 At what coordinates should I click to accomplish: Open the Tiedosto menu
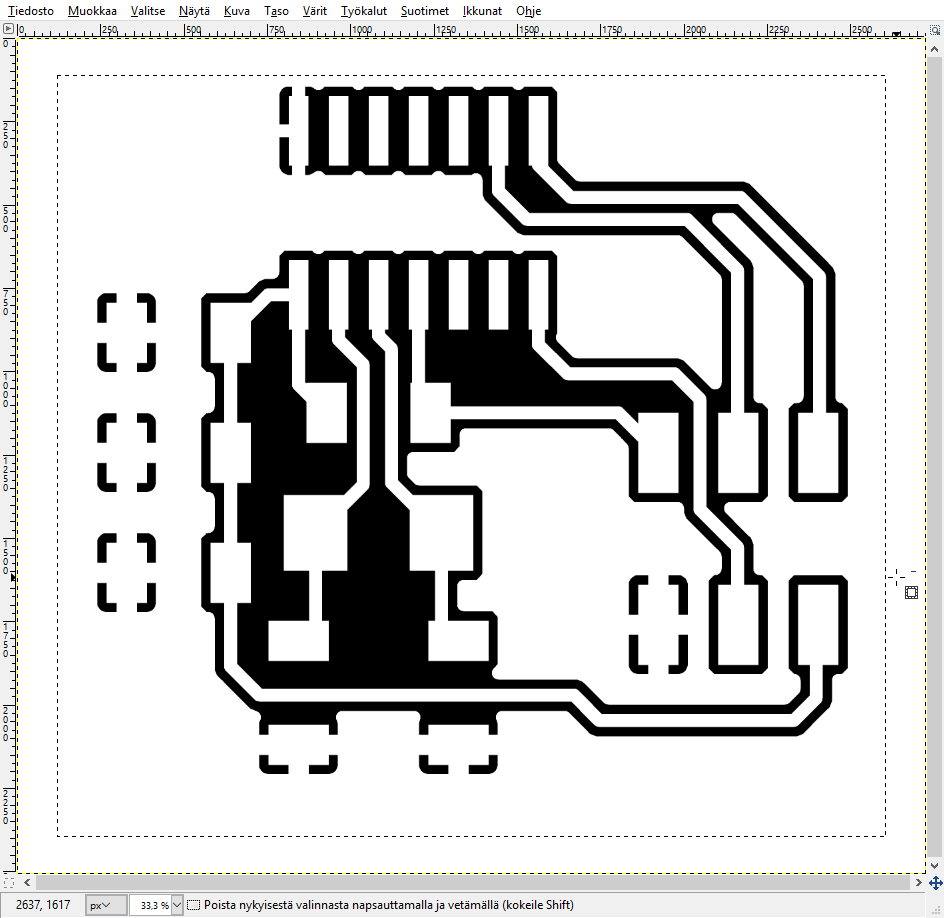tap(31, 11)
